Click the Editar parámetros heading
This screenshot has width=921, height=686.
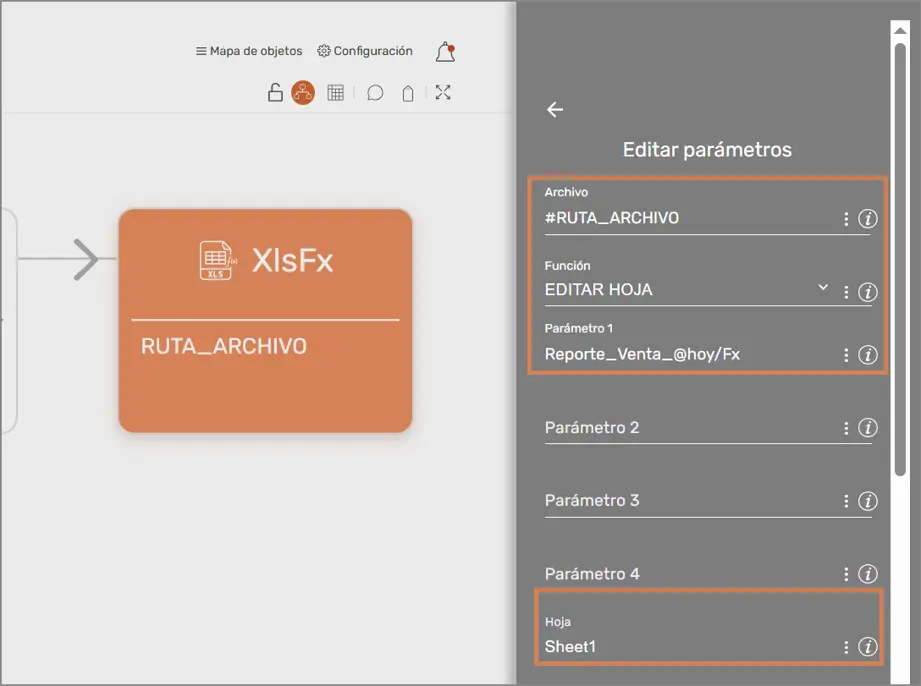tap(707, 150)
